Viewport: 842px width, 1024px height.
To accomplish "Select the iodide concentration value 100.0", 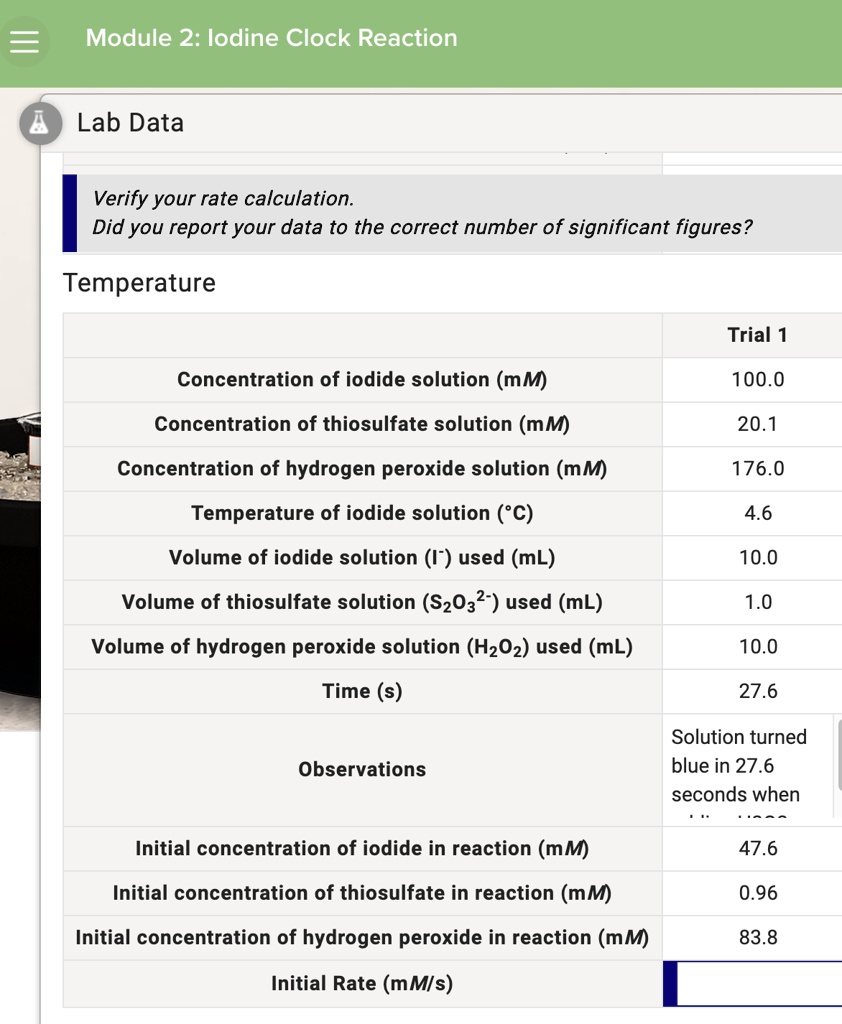I will [757, 379].
